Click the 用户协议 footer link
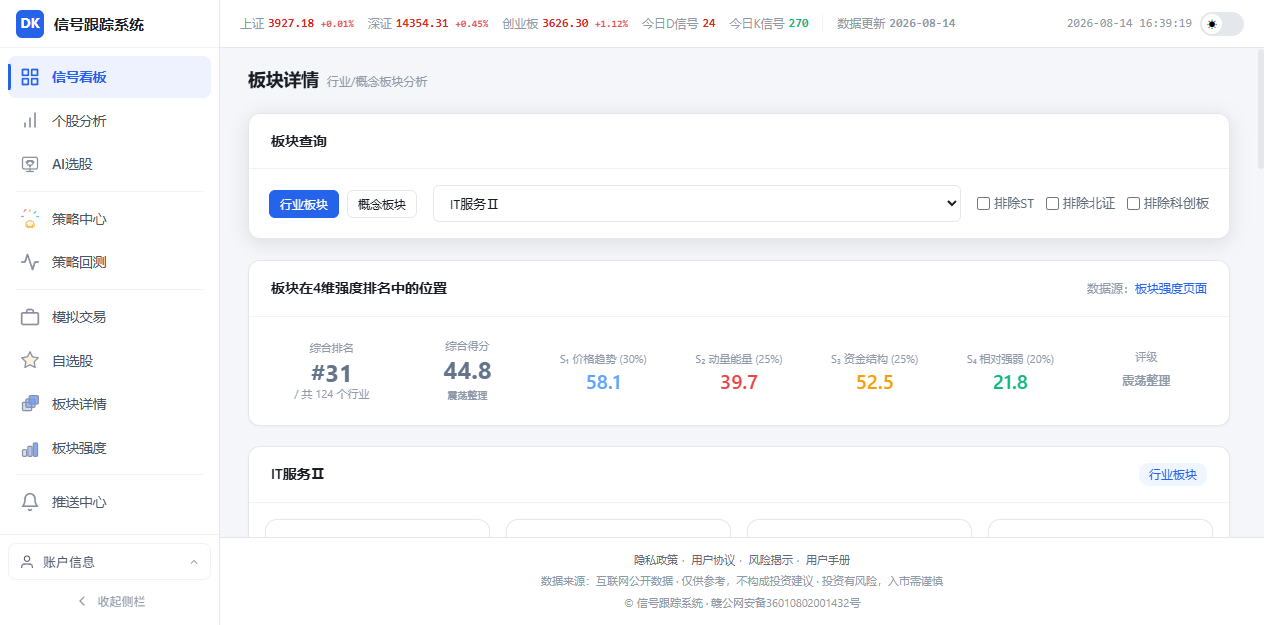The image size is (1264, 625). click(713, 560)
